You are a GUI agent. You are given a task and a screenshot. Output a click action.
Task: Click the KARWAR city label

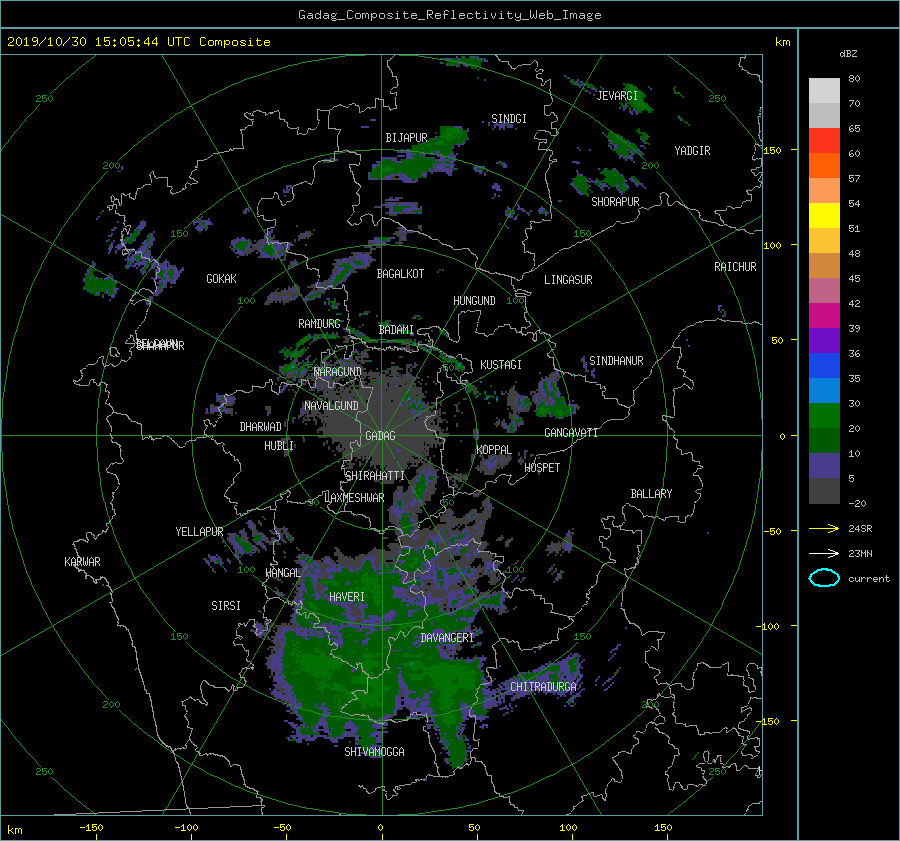click(x=82, y=561)
